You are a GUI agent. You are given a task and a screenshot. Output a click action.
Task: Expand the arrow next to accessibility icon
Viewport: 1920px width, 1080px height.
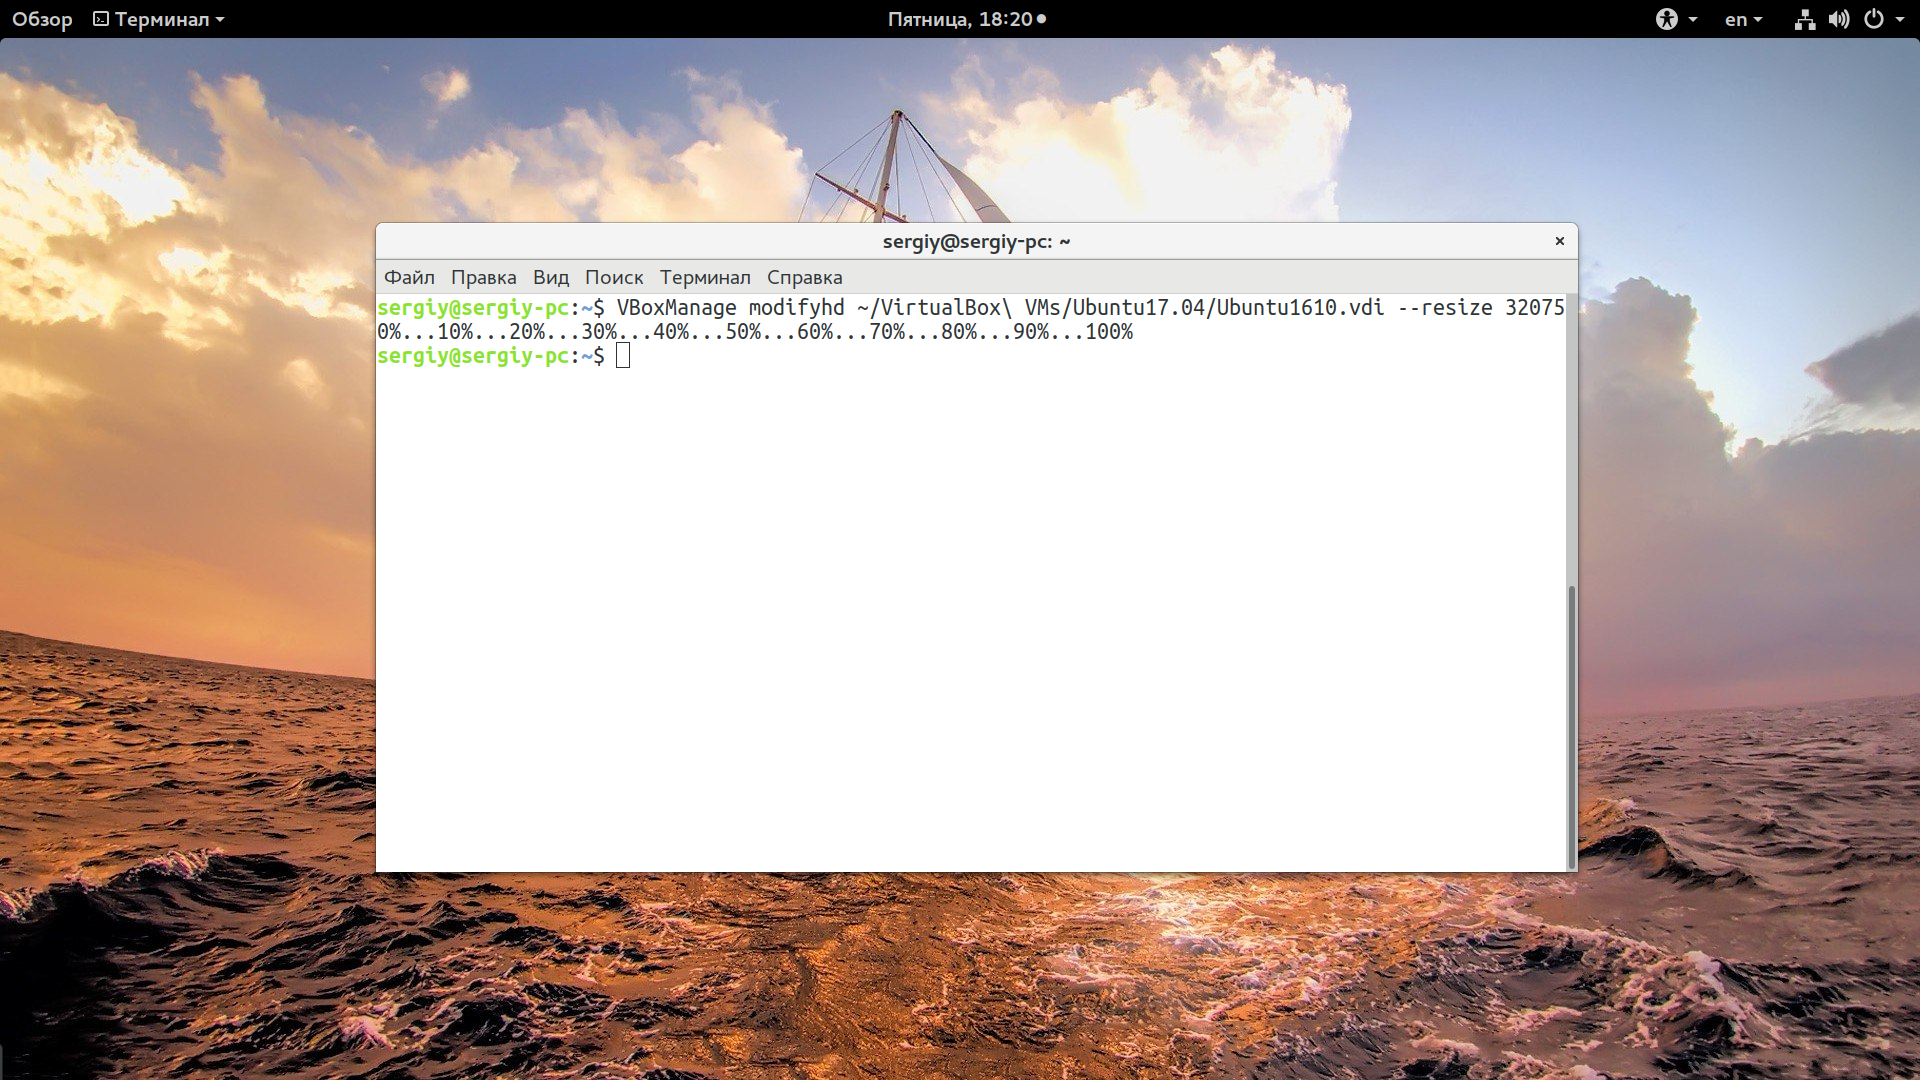pyautogui.click(x=1693, y=20)
